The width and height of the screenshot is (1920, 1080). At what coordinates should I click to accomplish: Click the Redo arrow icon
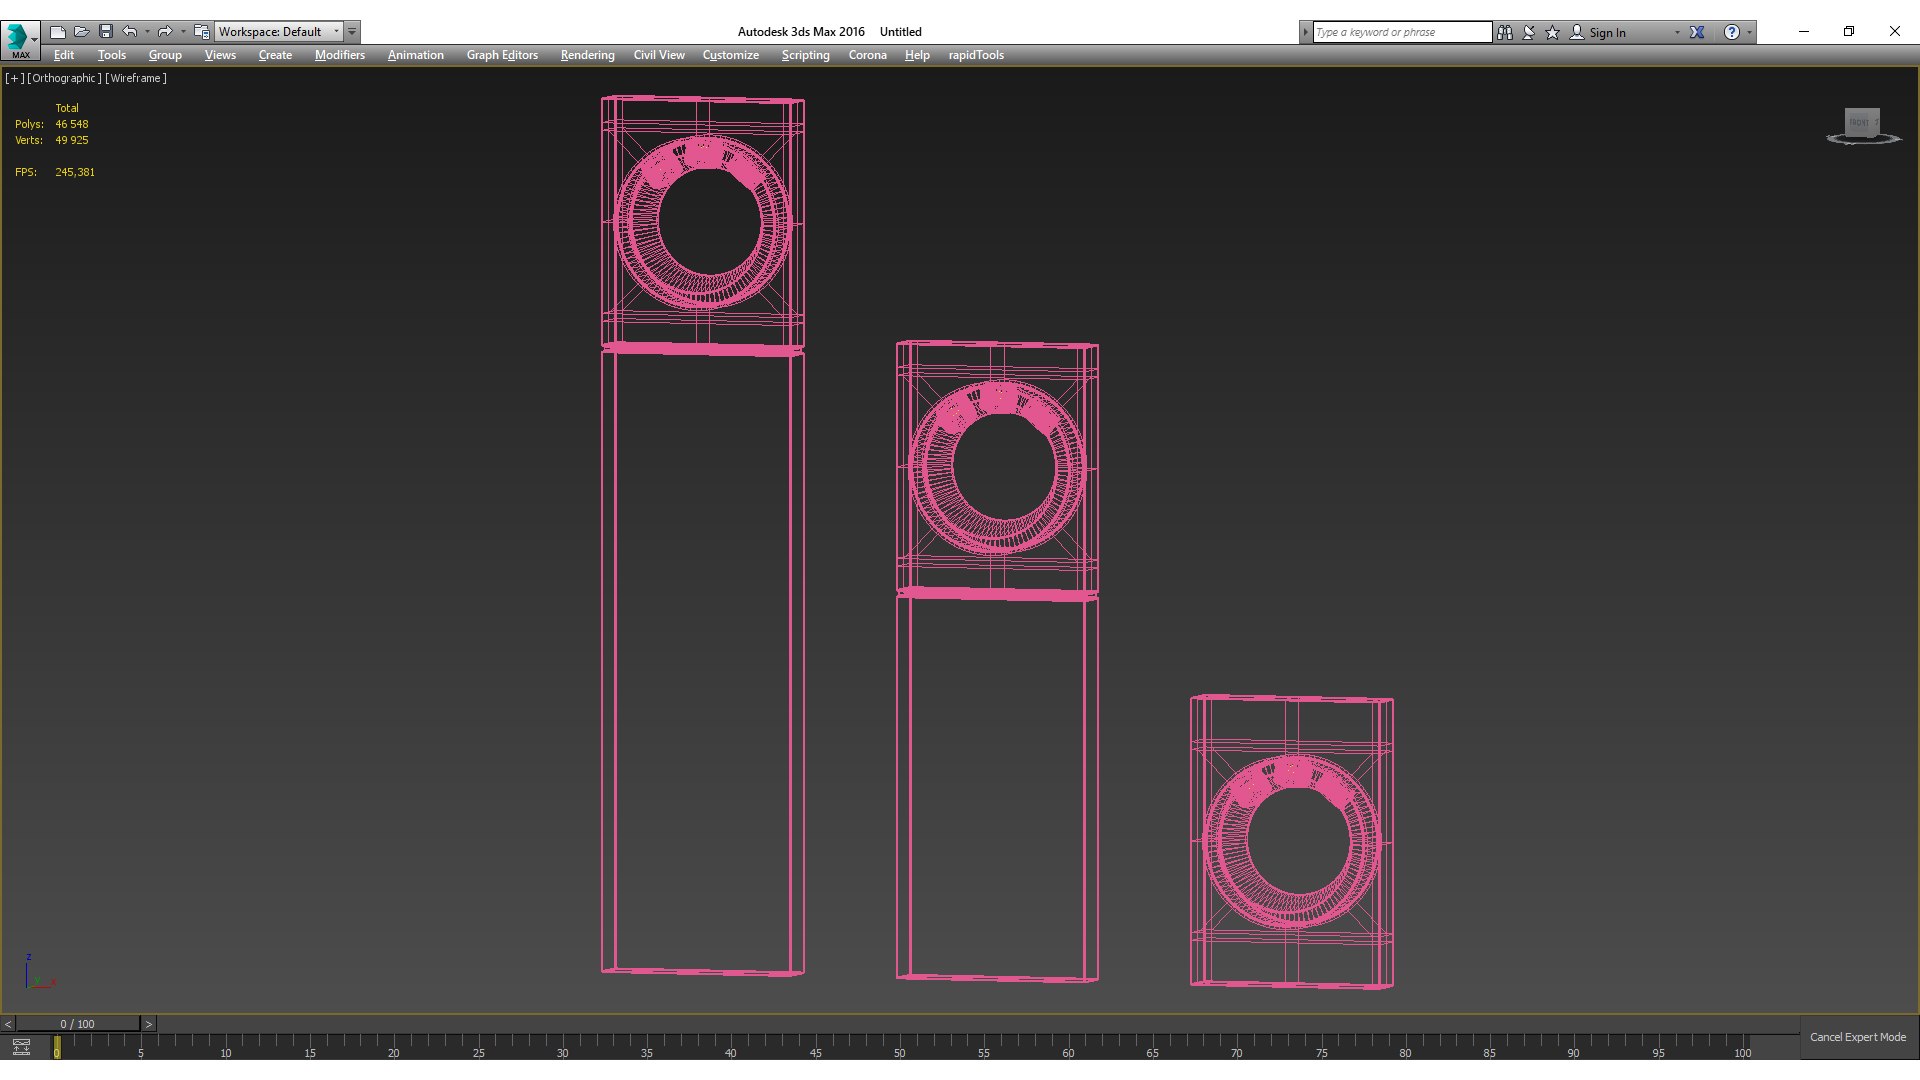tap(165, 32)
